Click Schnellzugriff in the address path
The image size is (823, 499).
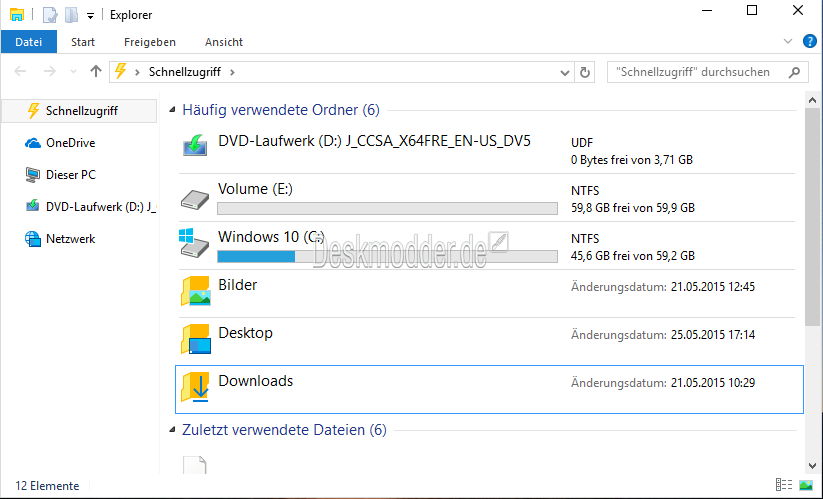[185, 72]
